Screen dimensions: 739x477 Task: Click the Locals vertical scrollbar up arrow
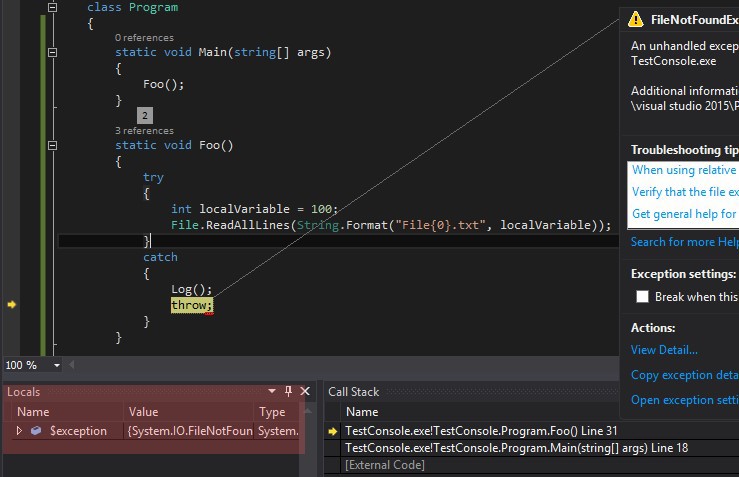click(308, 411)
